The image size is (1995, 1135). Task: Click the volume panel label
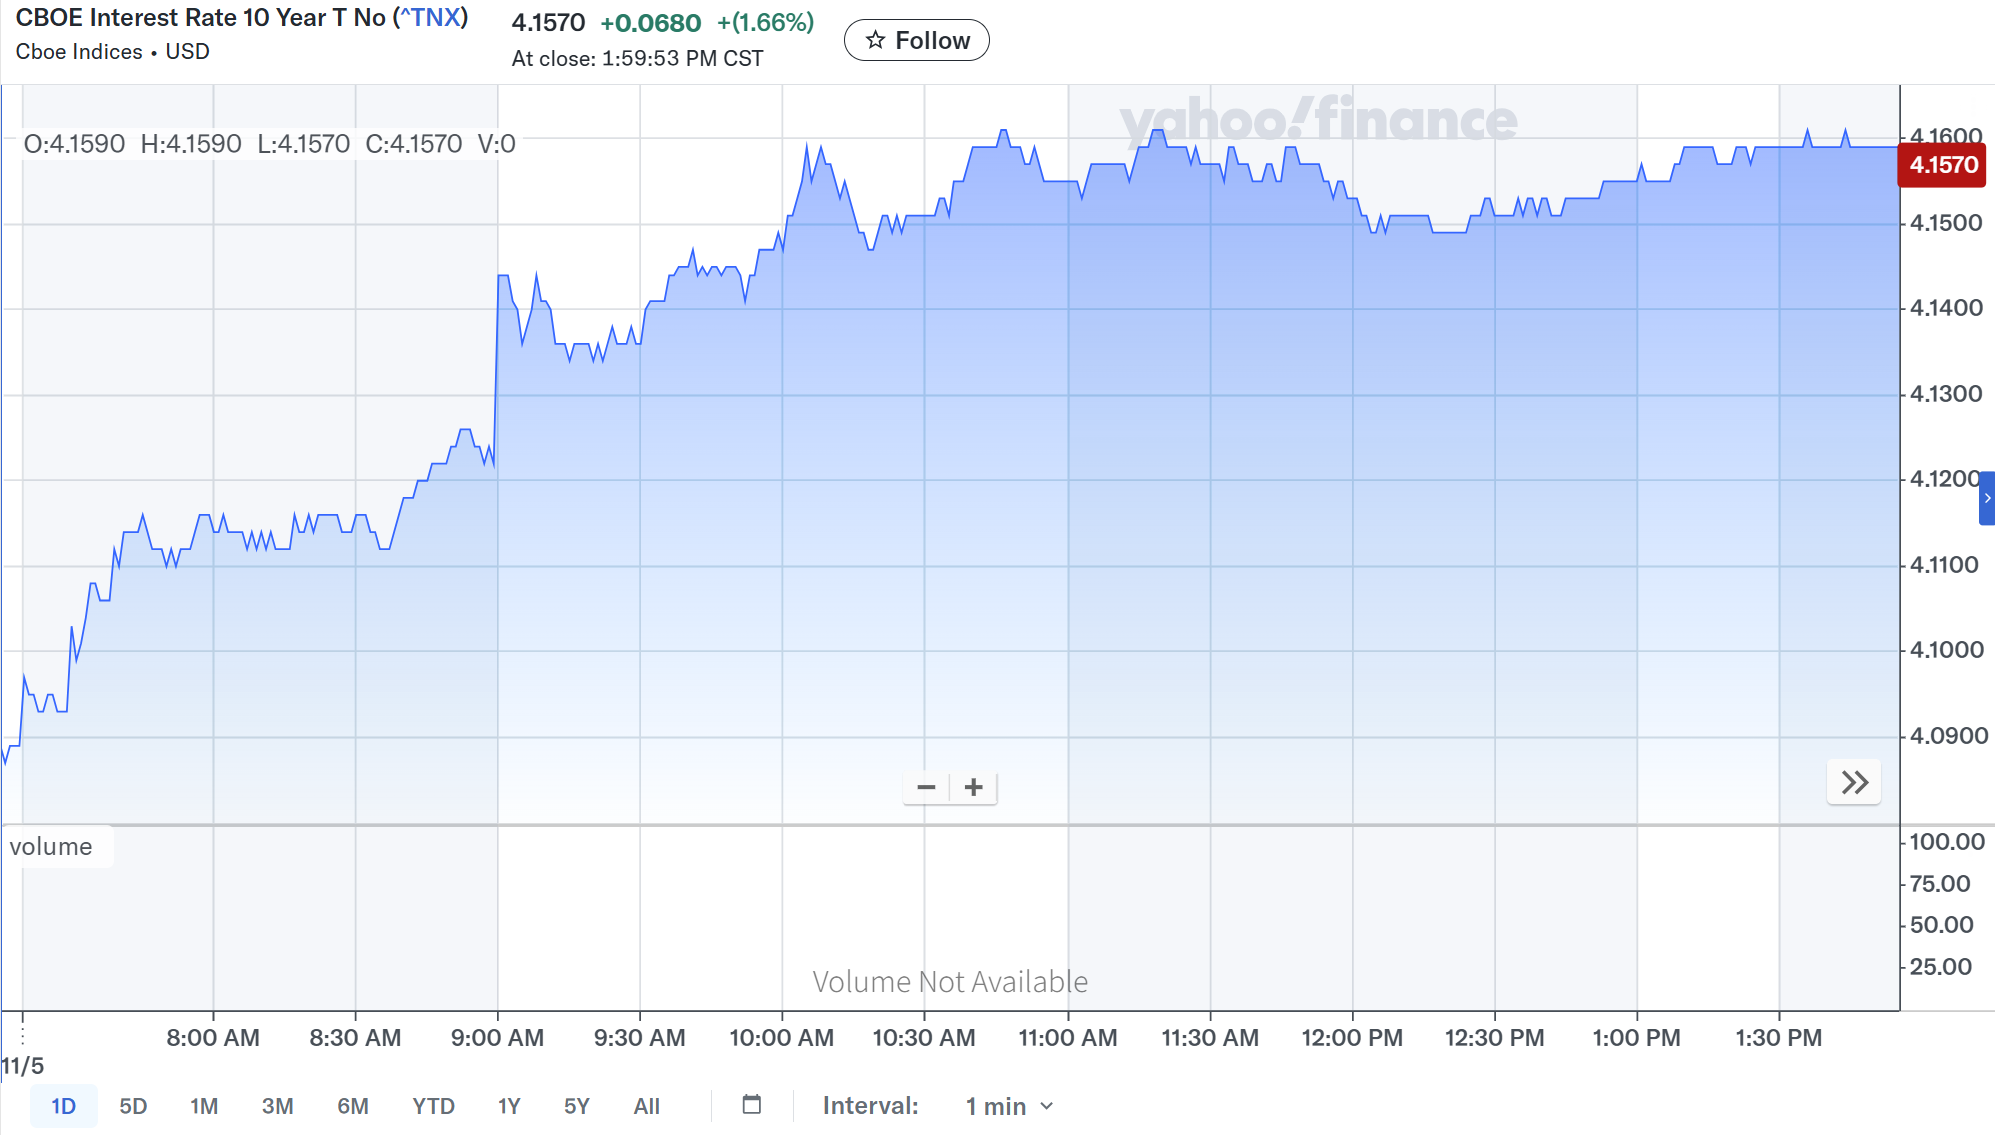pos(52,847)
